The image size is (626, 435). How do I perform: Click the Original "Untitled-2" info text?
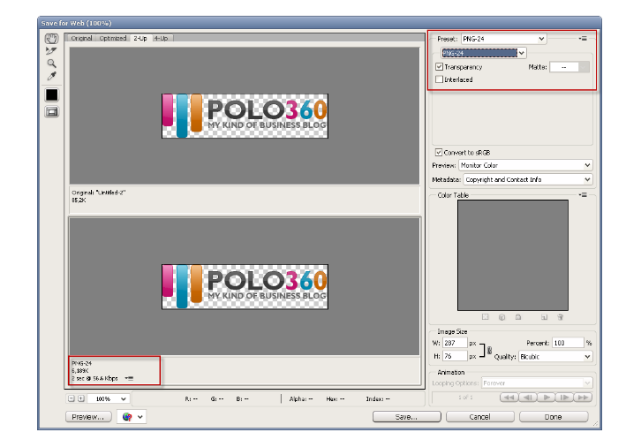[x=98, y=192]
